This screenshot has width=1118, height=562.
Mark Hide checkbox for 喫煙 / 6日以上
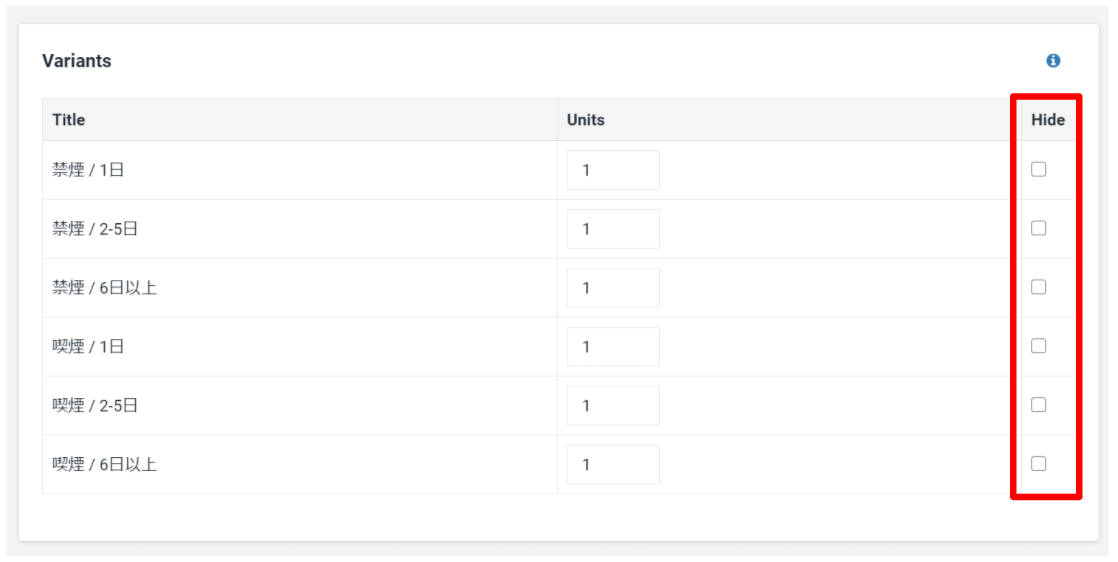point(1038,463)
